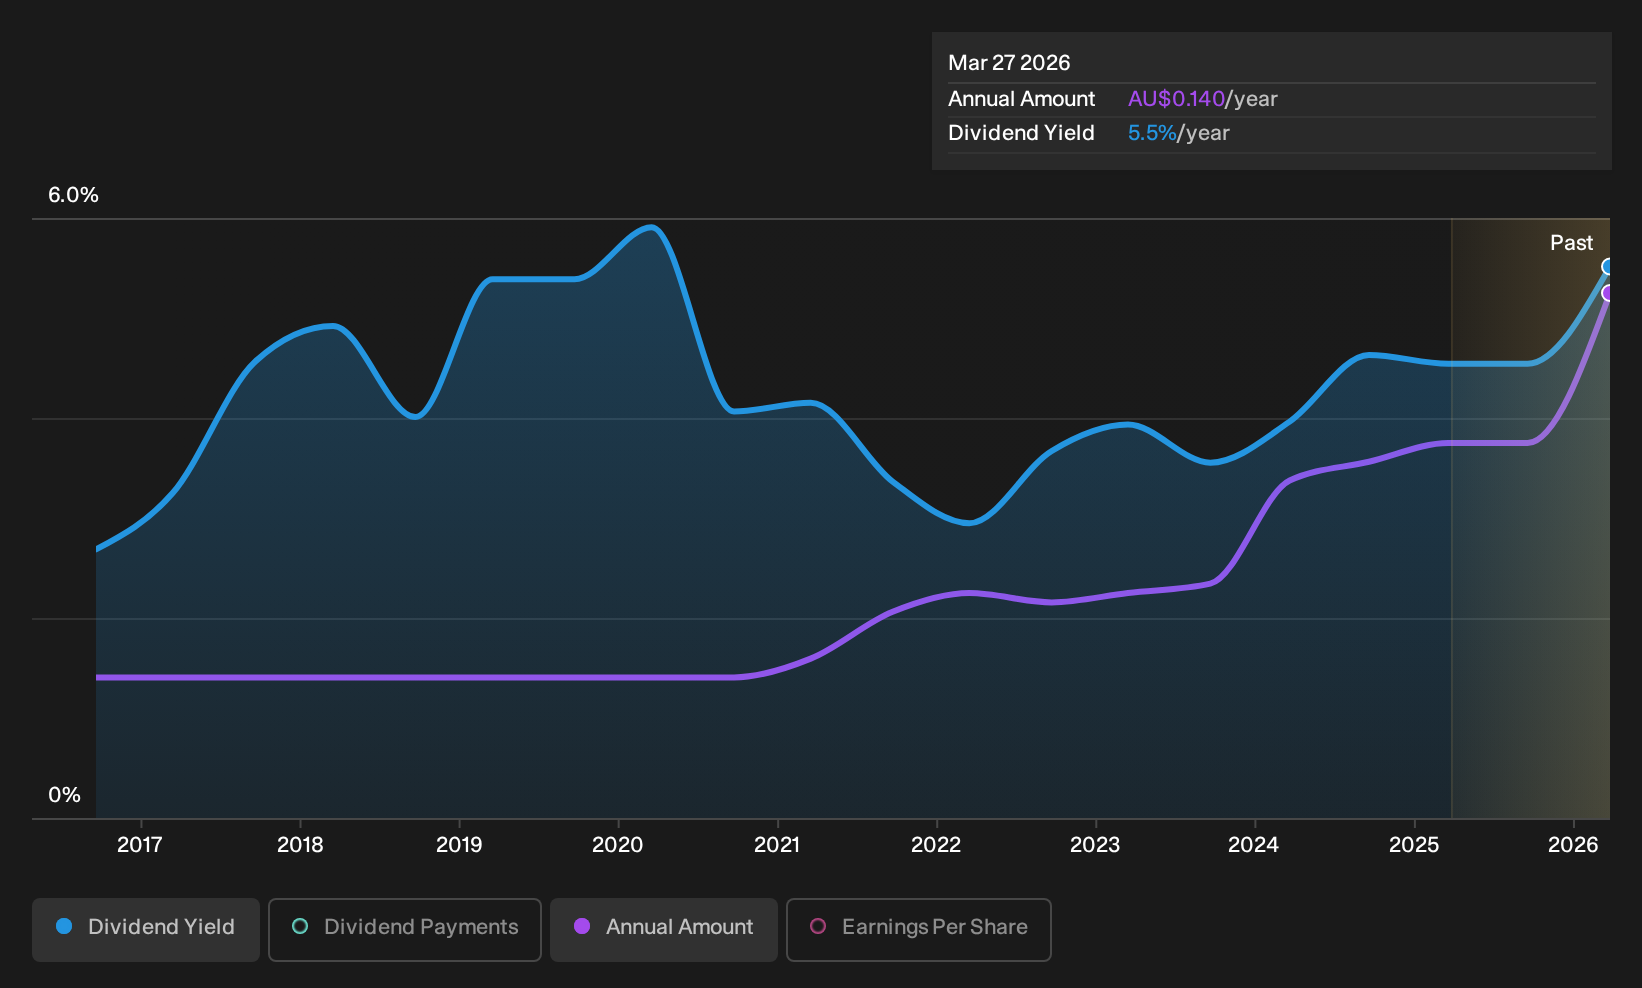
Task: Select the blue dividend yield endpoint marker
Action: coord(1608,267)
